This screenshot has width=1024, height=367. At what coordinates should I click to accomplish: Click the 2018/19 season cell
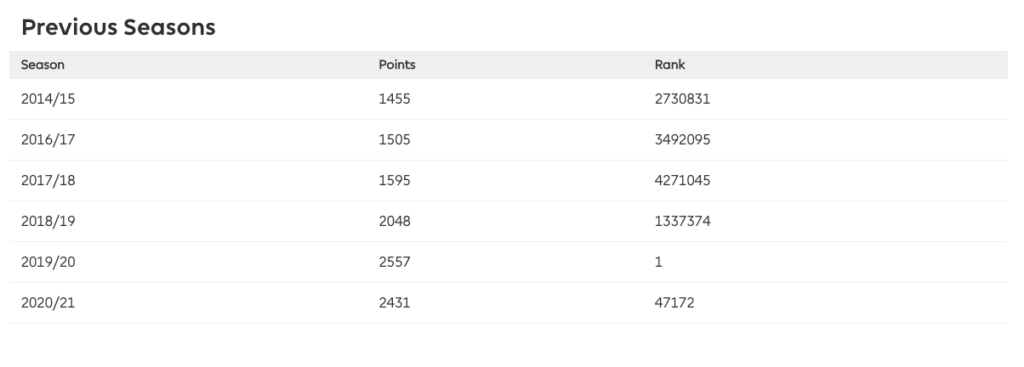point(48,221)
